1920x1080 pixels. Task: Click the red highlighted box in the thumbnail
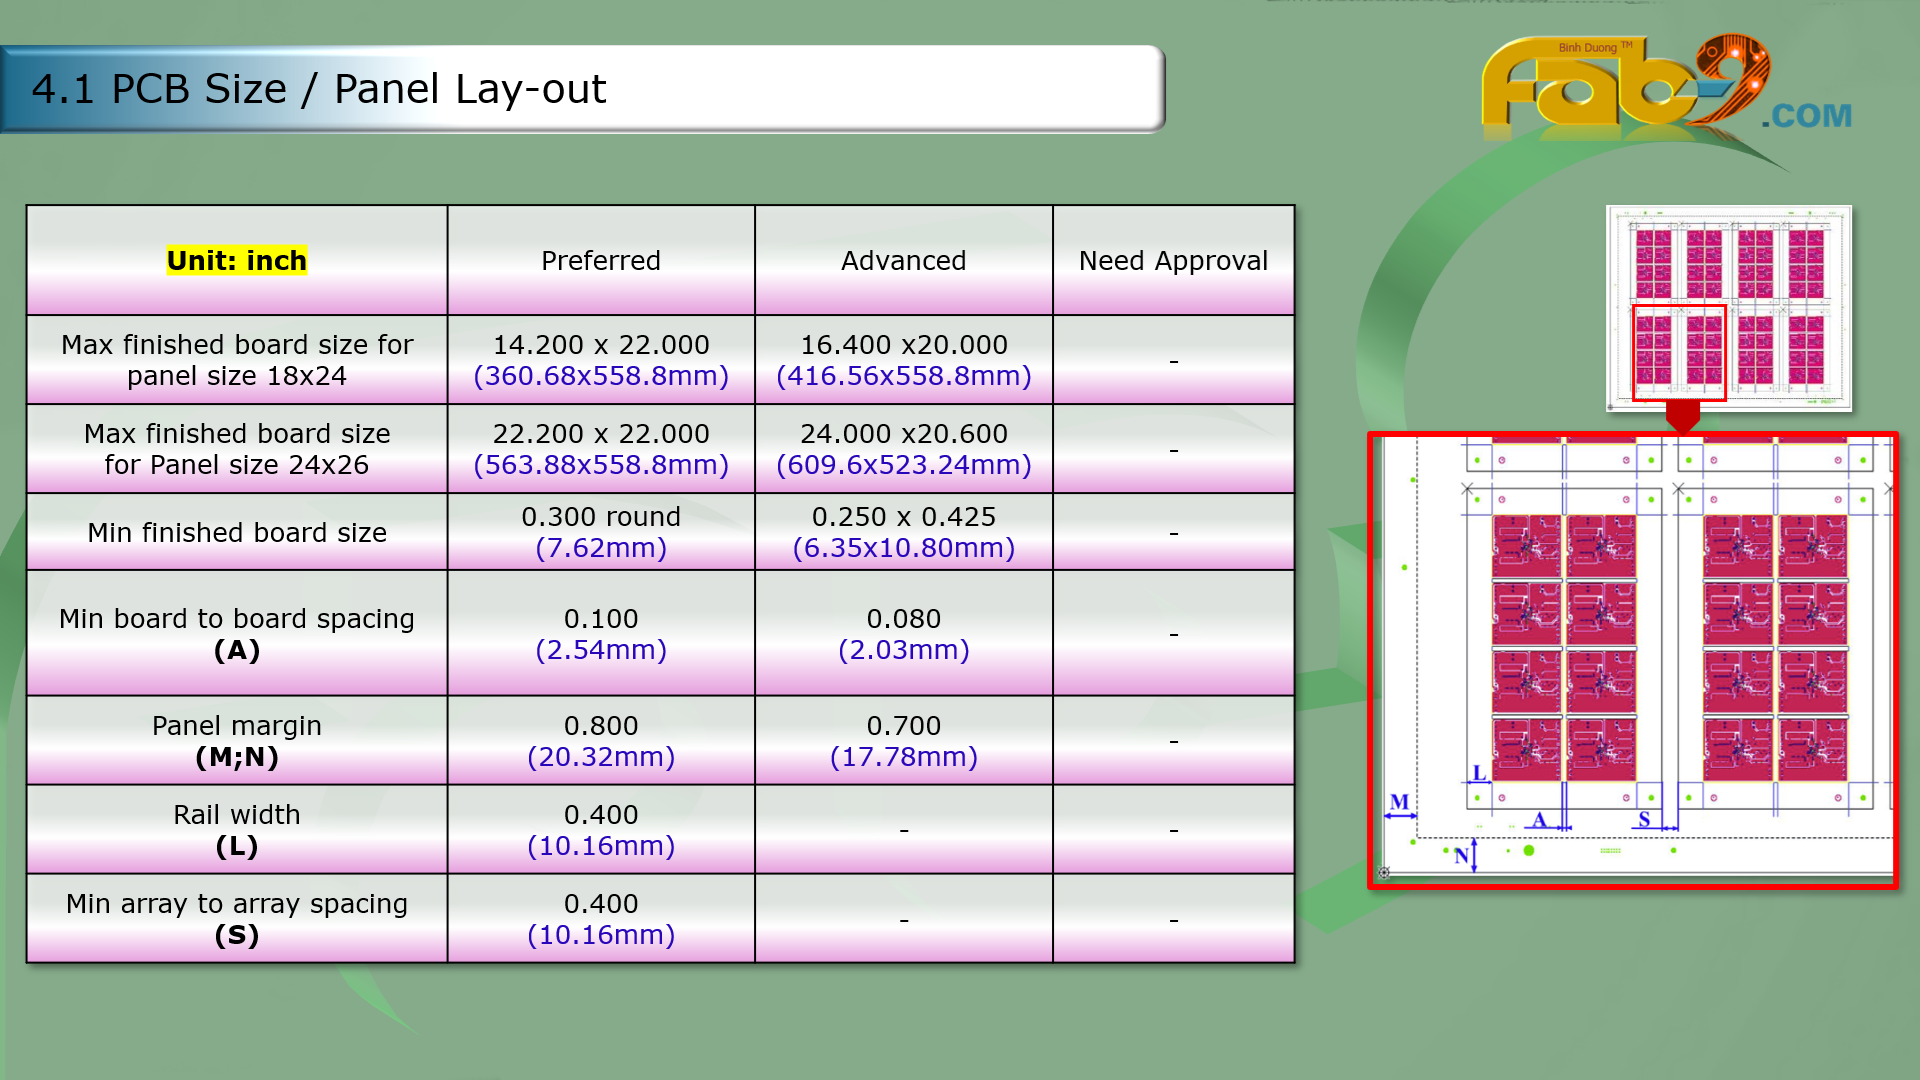[1679, 352]
